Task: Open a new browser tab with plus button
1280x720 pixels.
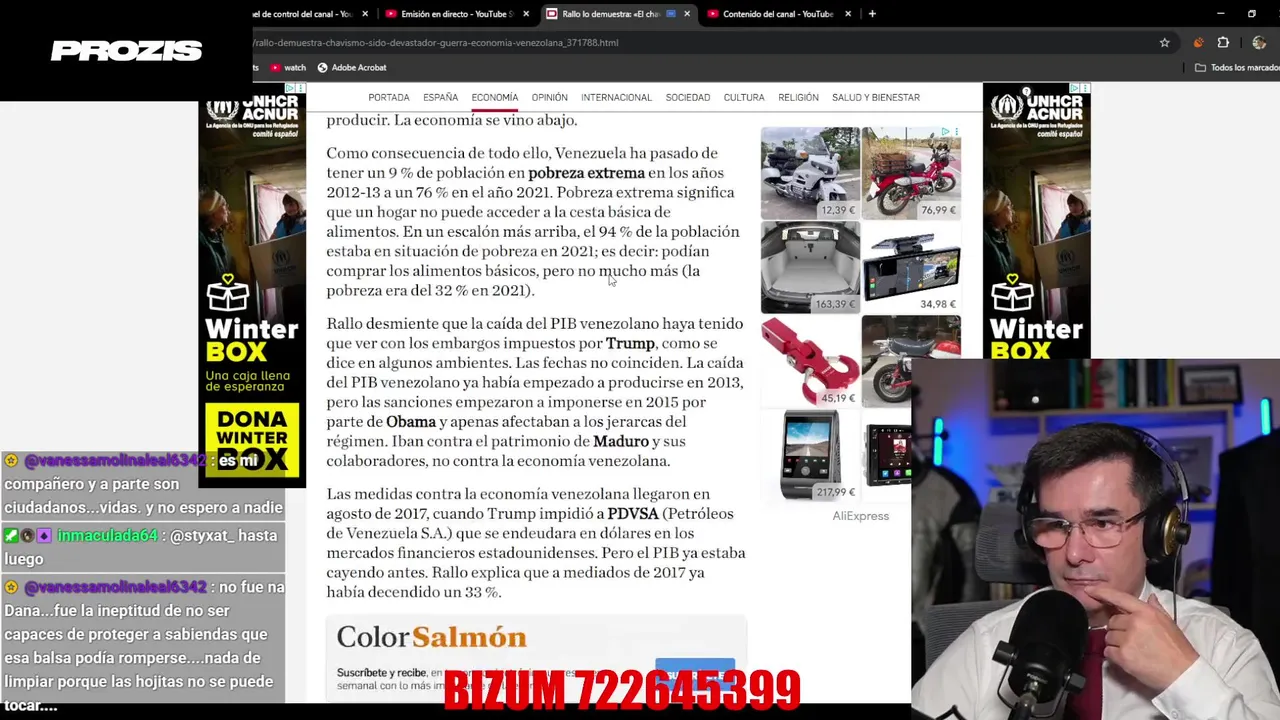Action: click(x=872, y=14)
